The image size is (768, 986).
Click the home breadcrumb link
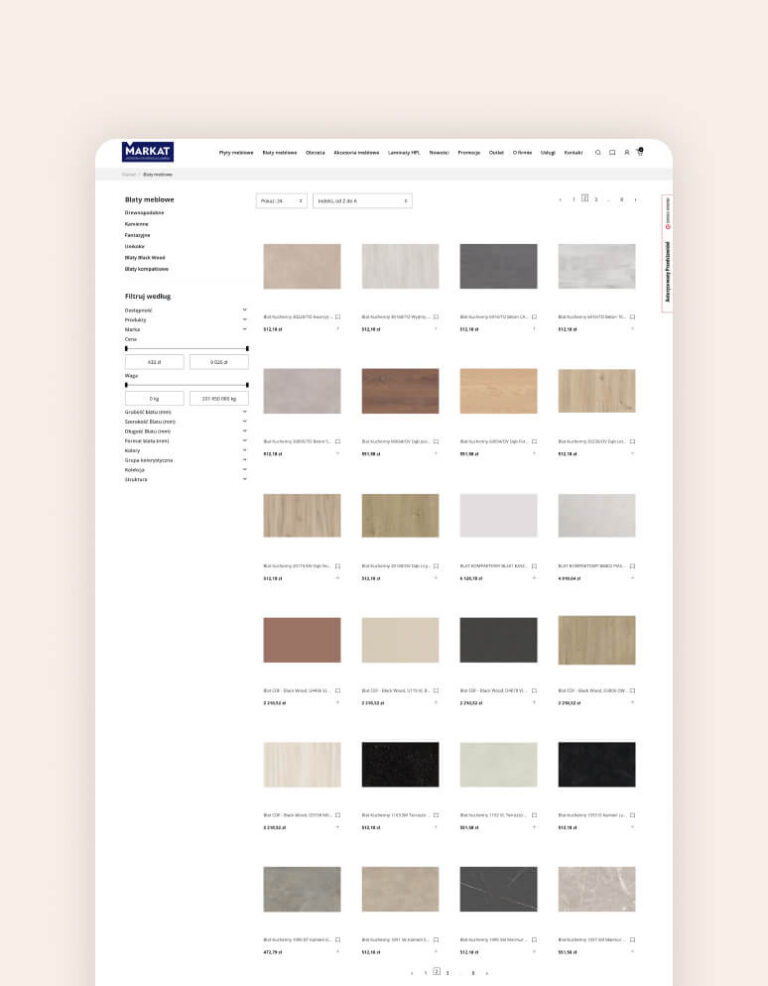click(x=129, y=174)
